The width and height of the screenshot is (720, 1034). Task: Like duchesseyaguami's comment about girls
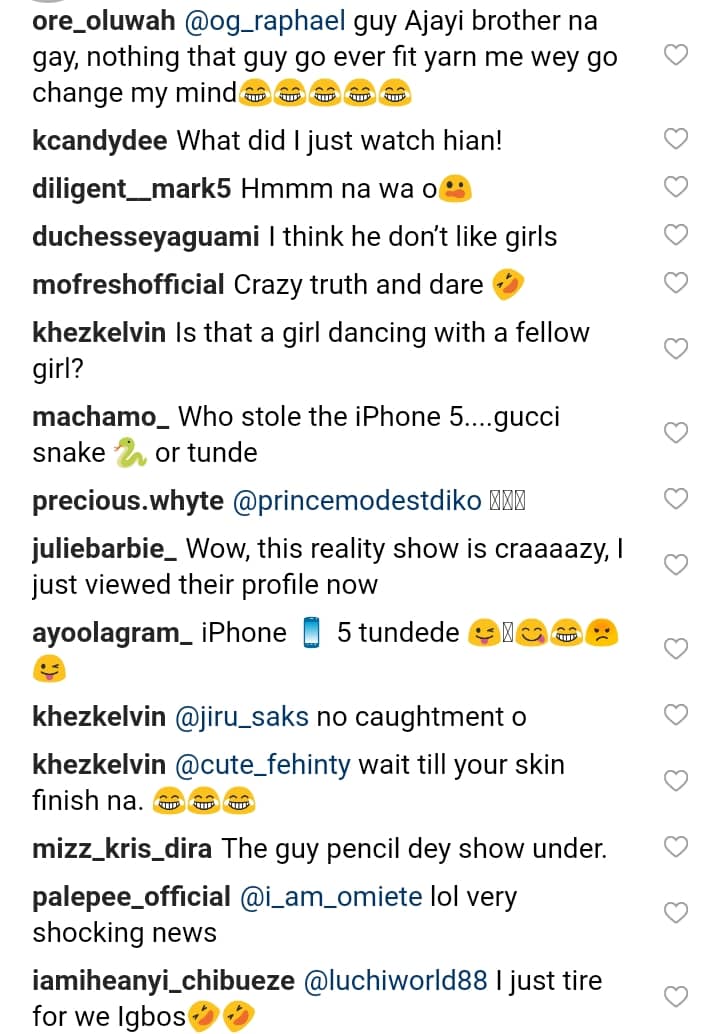click(x=676, y=235)
